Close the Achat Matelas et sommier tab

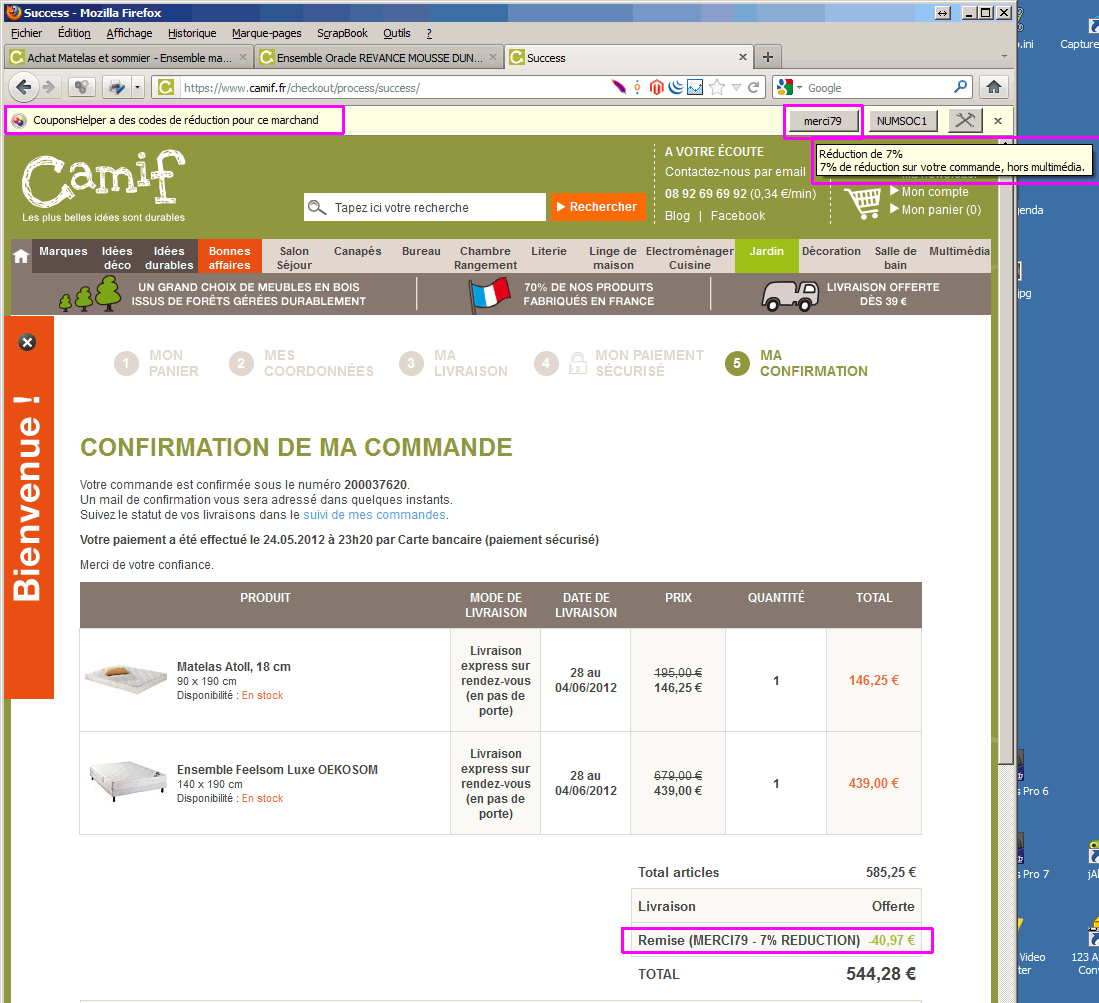[x=243, y=57]
